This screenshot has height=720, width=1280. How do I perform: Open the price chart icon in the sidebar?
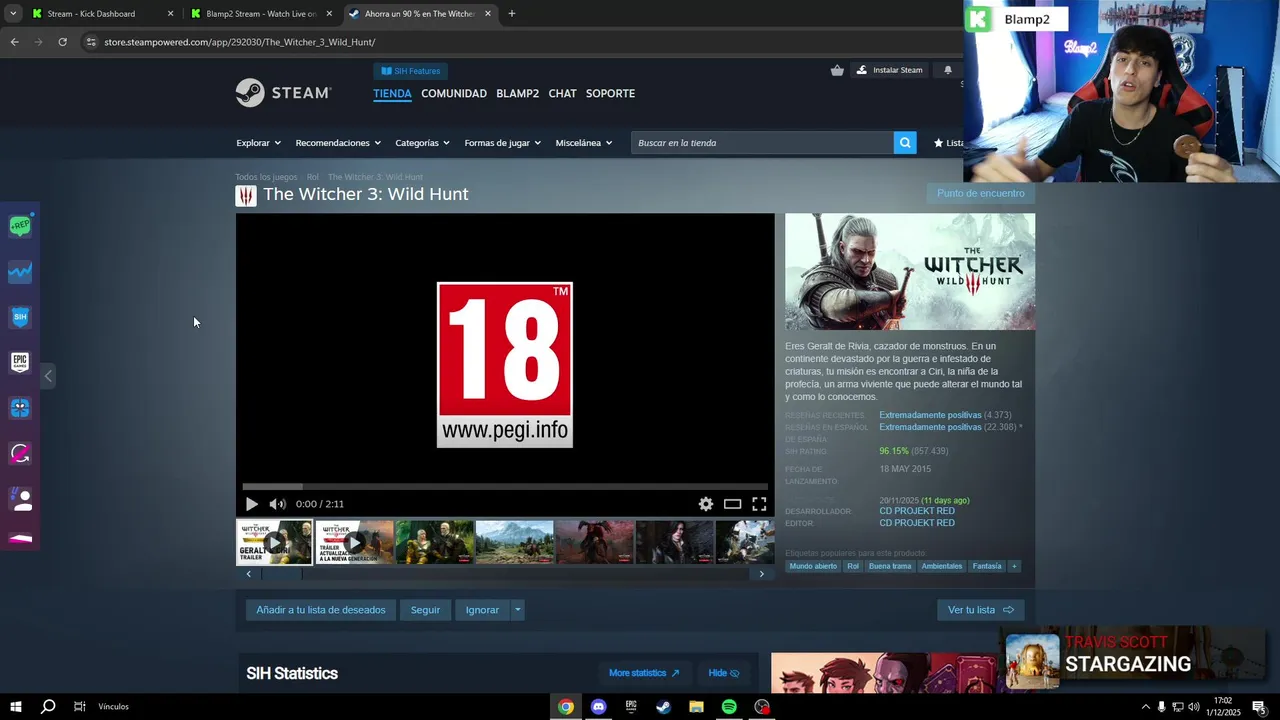tap(20, 271)
